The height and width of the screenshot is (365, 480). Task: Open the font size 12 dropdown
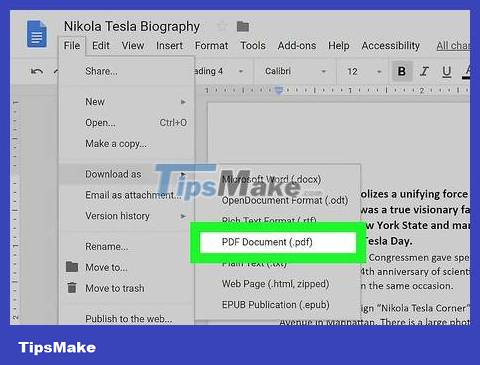click(x=364, y=71)
